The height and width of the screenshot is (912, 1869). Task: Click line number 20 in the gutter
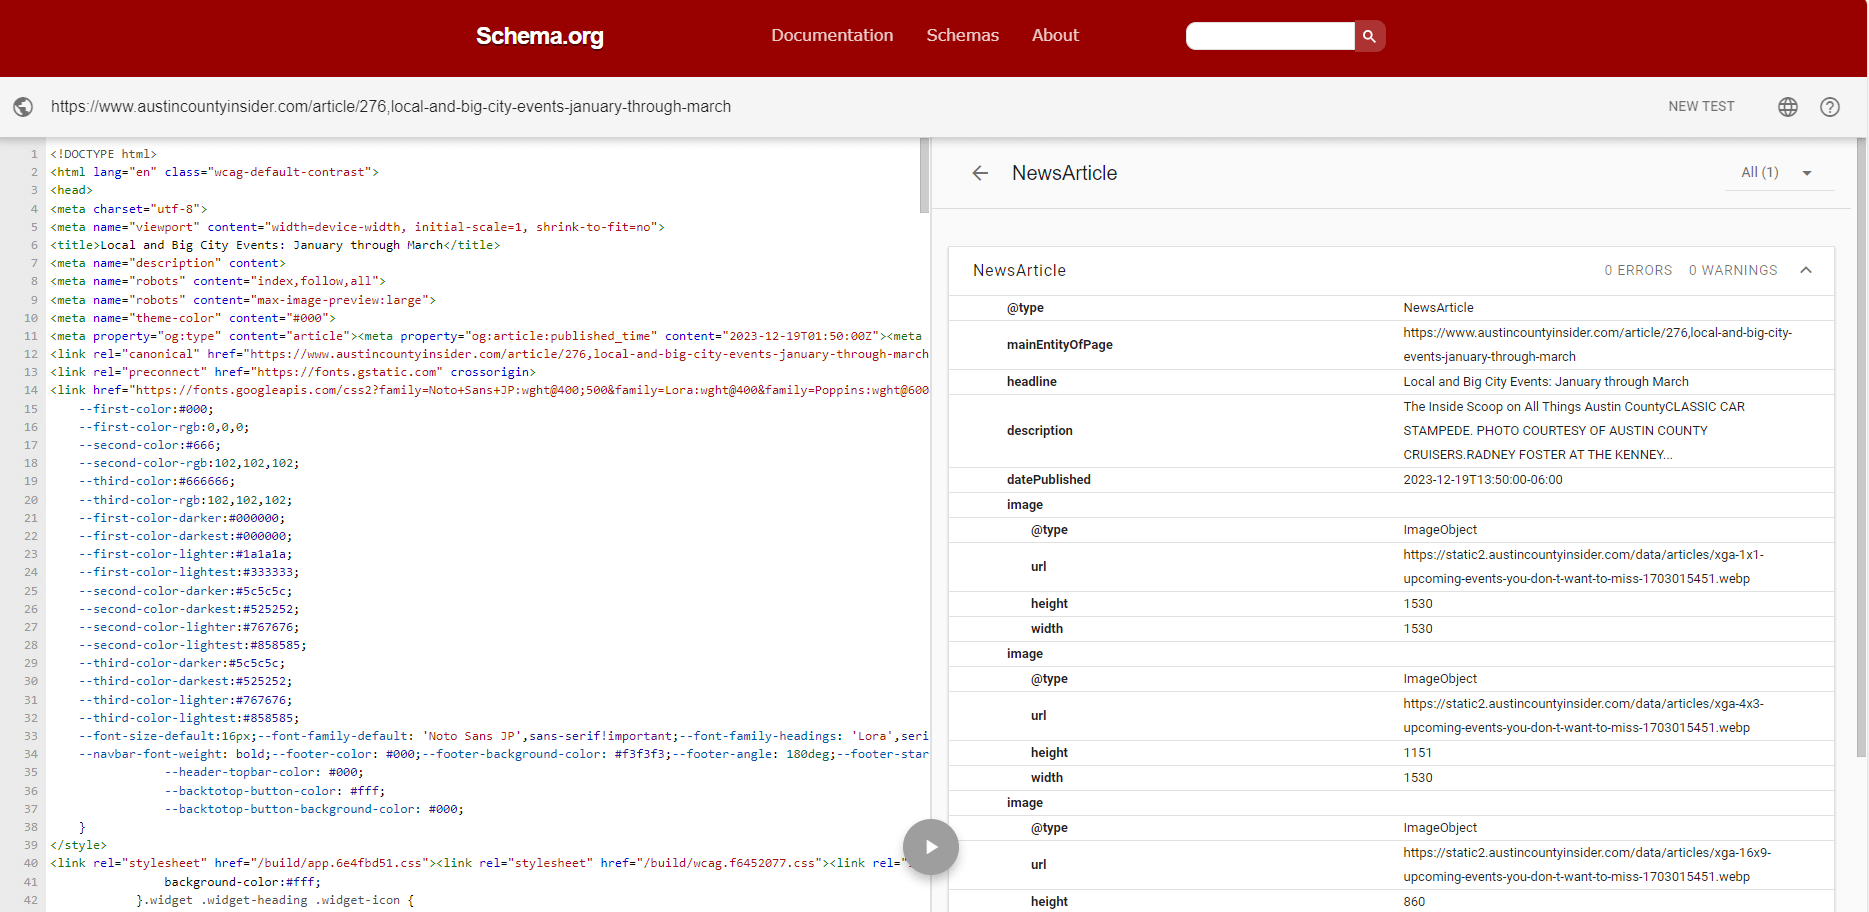31,500
